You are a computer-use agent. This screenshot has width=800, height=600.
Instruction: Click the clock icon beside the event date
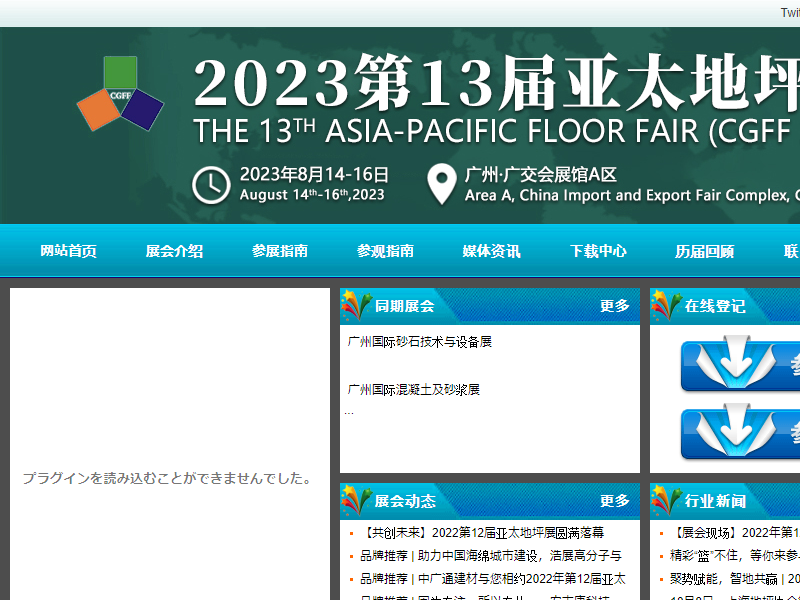coord(211,185)
